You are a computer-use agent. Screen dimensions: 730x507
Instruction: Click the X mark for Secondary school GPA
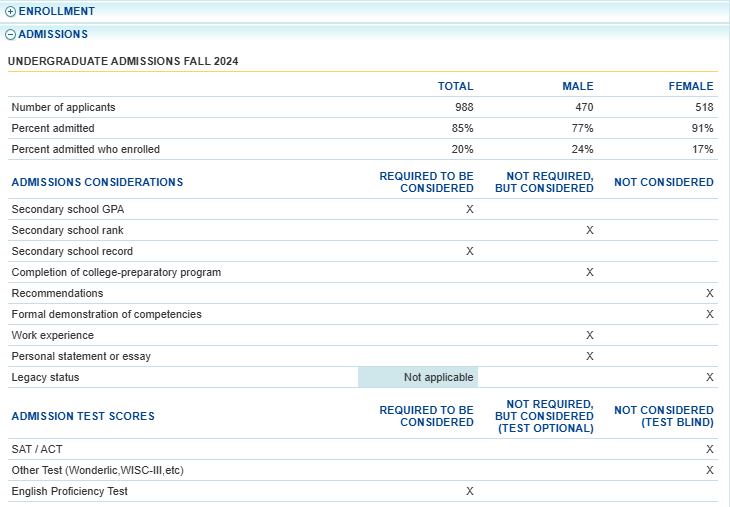470,209
